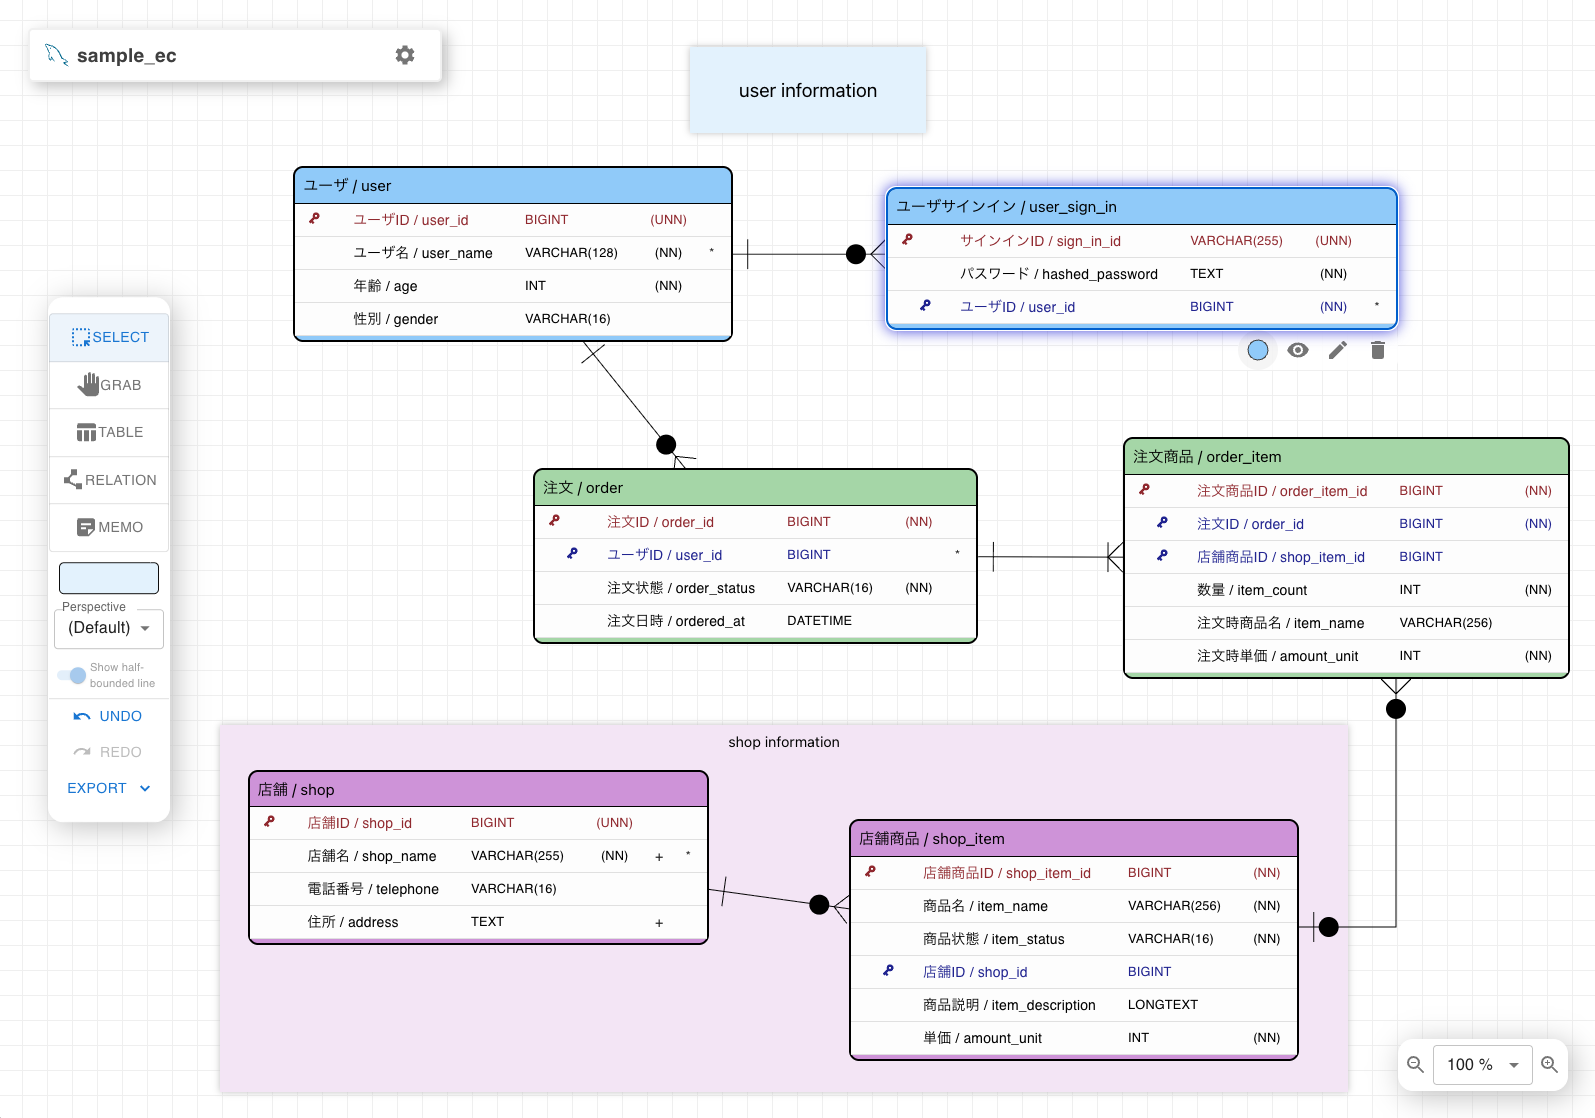Screen dimensions: 1595x1118
Task: Click foreign key icon of user_id in user_sign_in
Action: pos(926,306)
